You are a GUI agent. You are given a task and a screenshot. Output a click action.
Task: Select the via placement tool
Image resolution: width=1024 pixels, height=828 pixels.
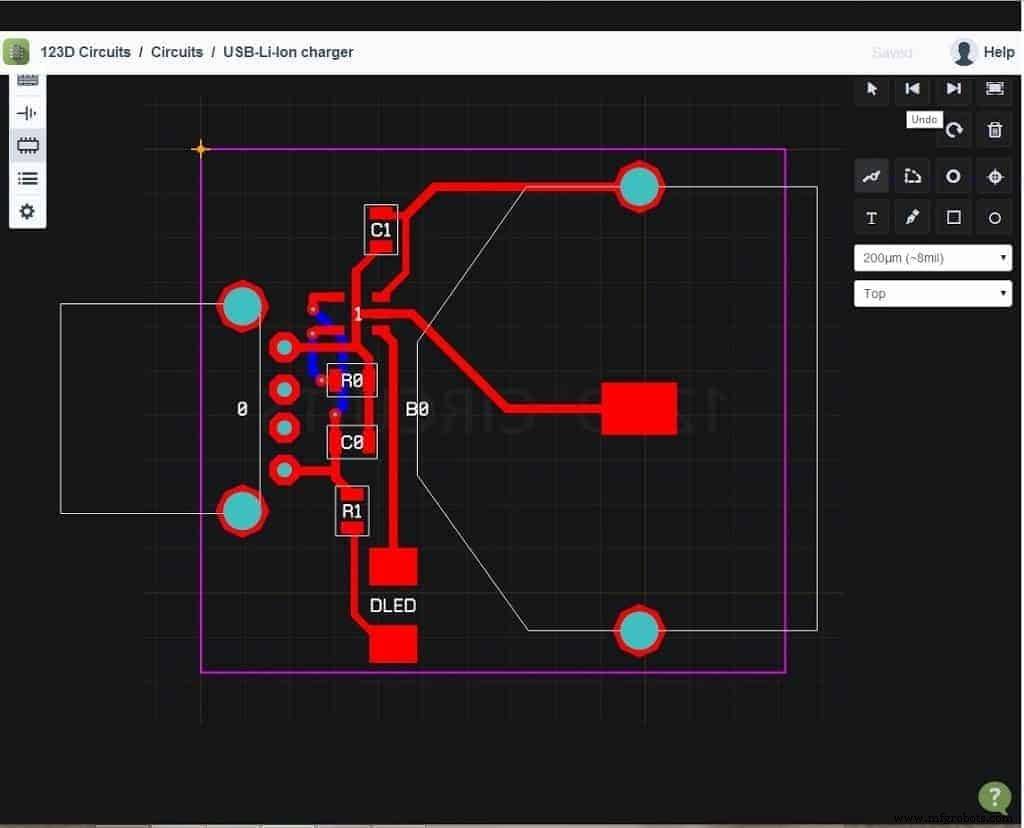tap(952, 176)
